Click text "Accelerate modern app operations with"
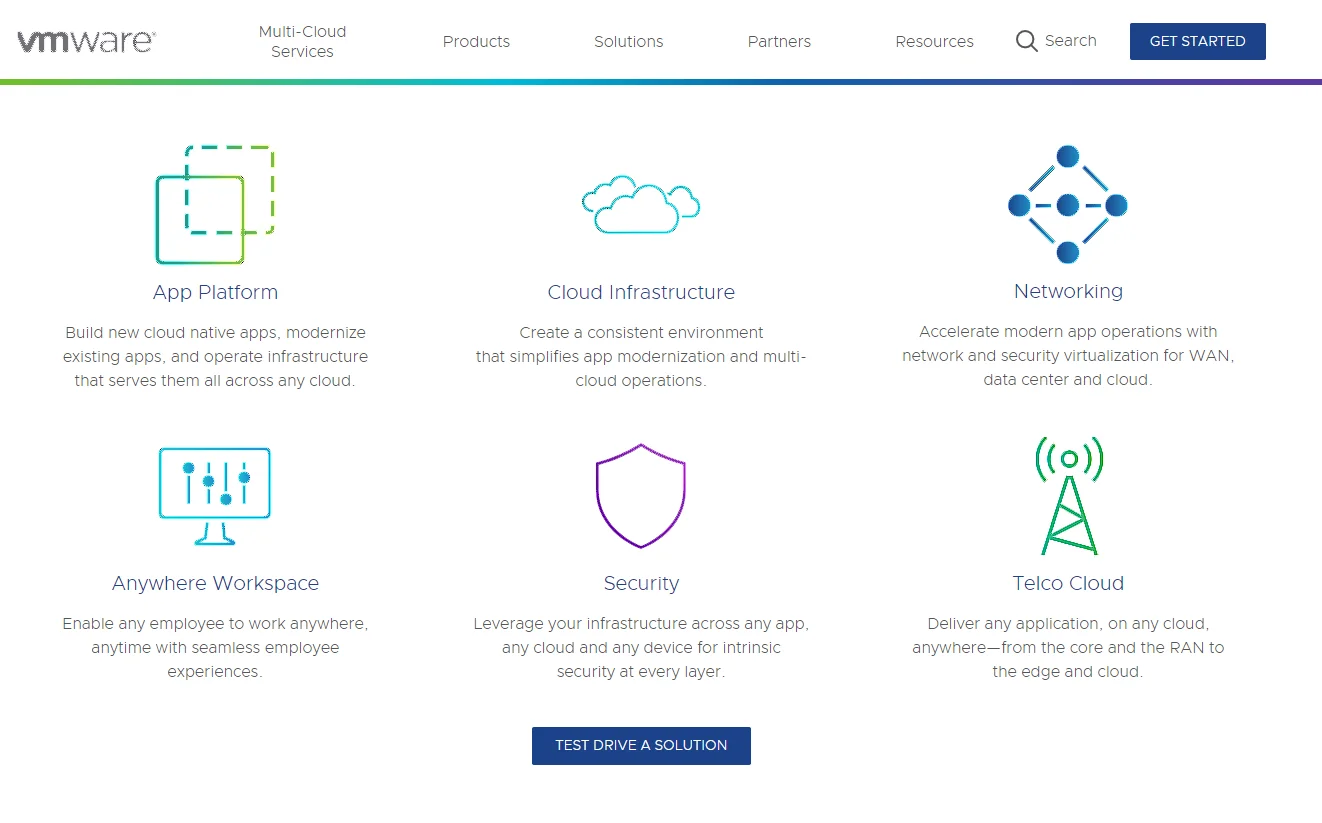Viewport: 1322px width, 823px height. click(1068, 331)
